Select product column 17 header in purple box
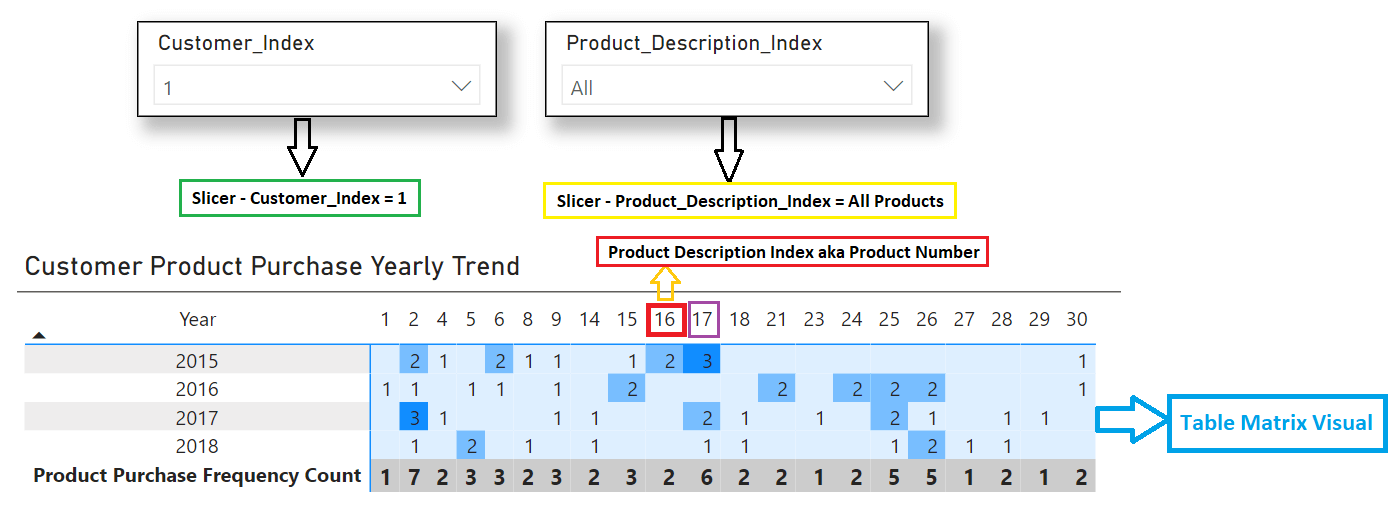Image resolution: width=1395 pixels, height=507 pixels. (703, 320)
